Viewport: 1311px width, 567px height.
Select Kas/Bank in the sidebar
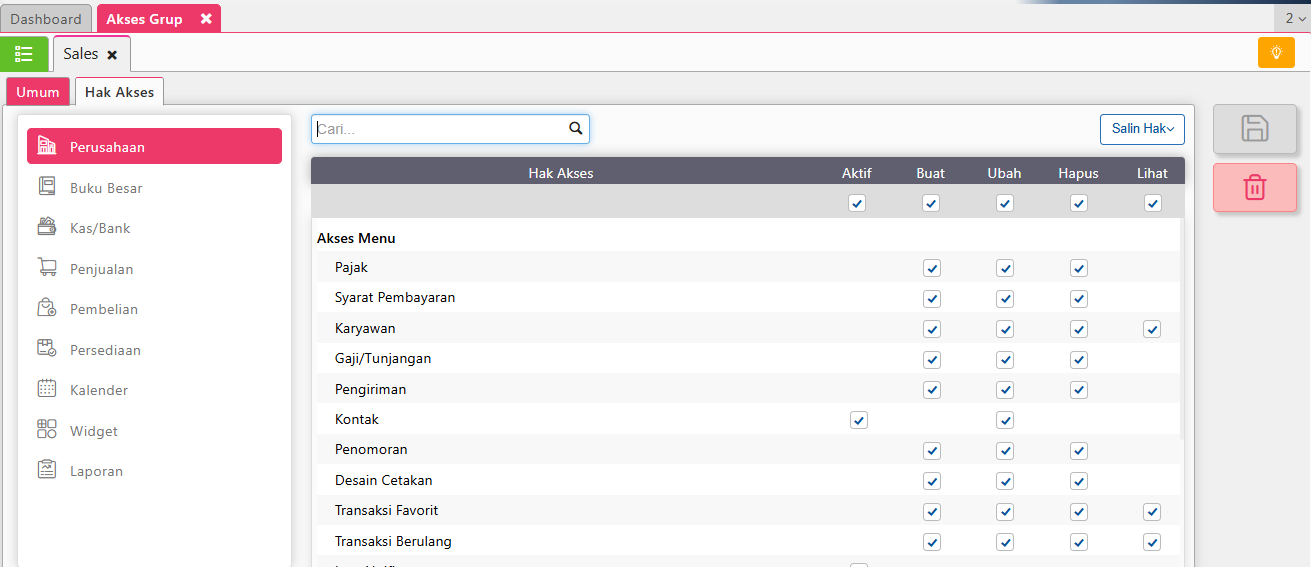coord(100,228)
